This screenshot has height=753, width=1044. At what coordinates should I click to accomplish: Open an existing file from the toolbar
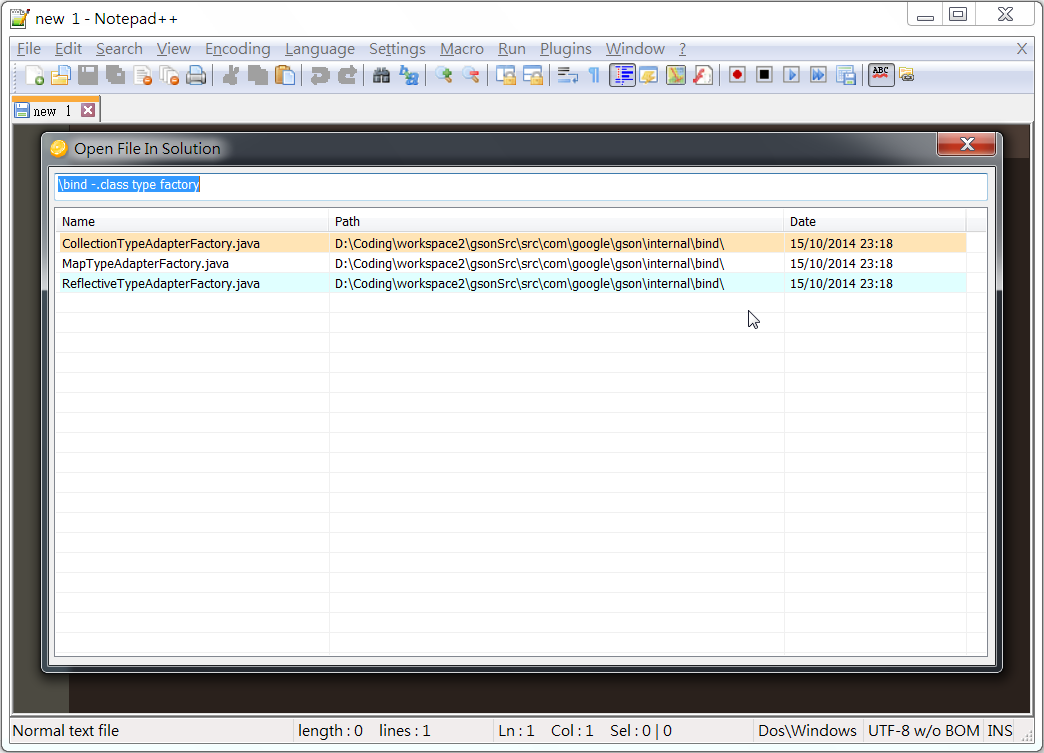click(x=61, y=75)
